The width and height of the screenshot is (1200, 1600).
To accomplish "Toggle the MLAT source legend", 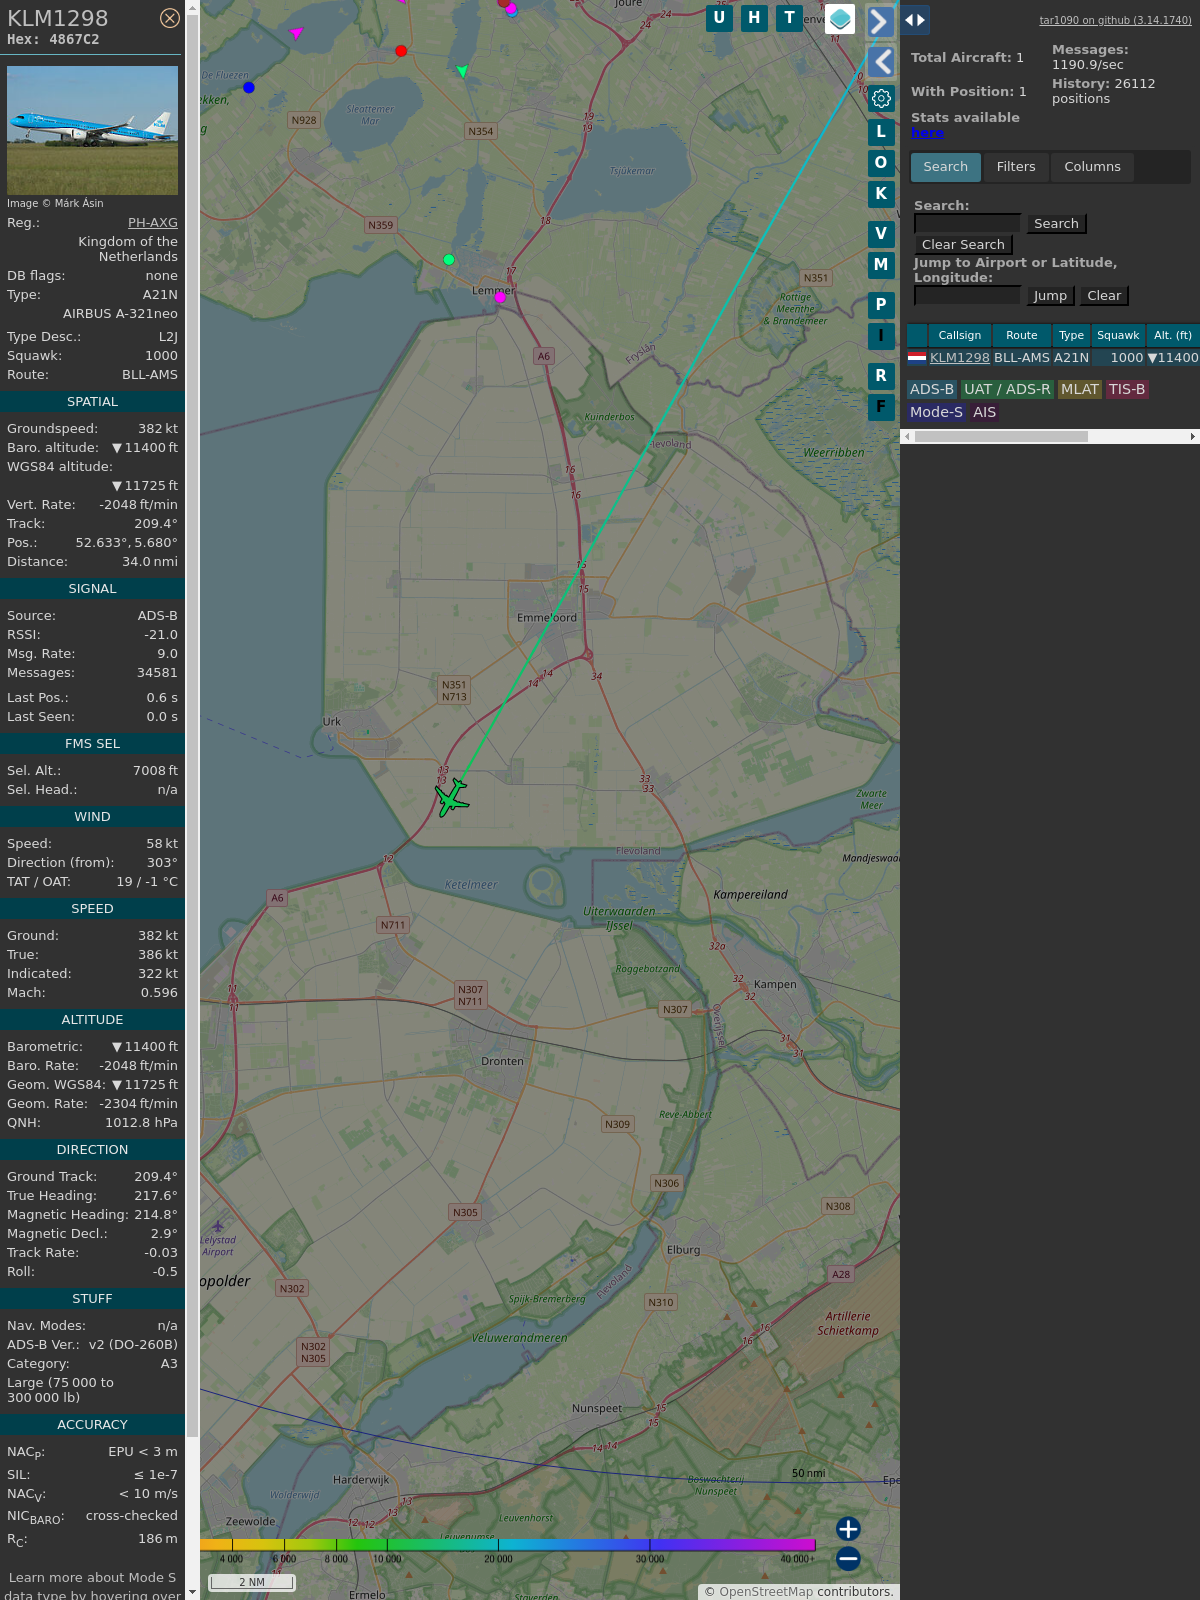I will (1080, 390).
